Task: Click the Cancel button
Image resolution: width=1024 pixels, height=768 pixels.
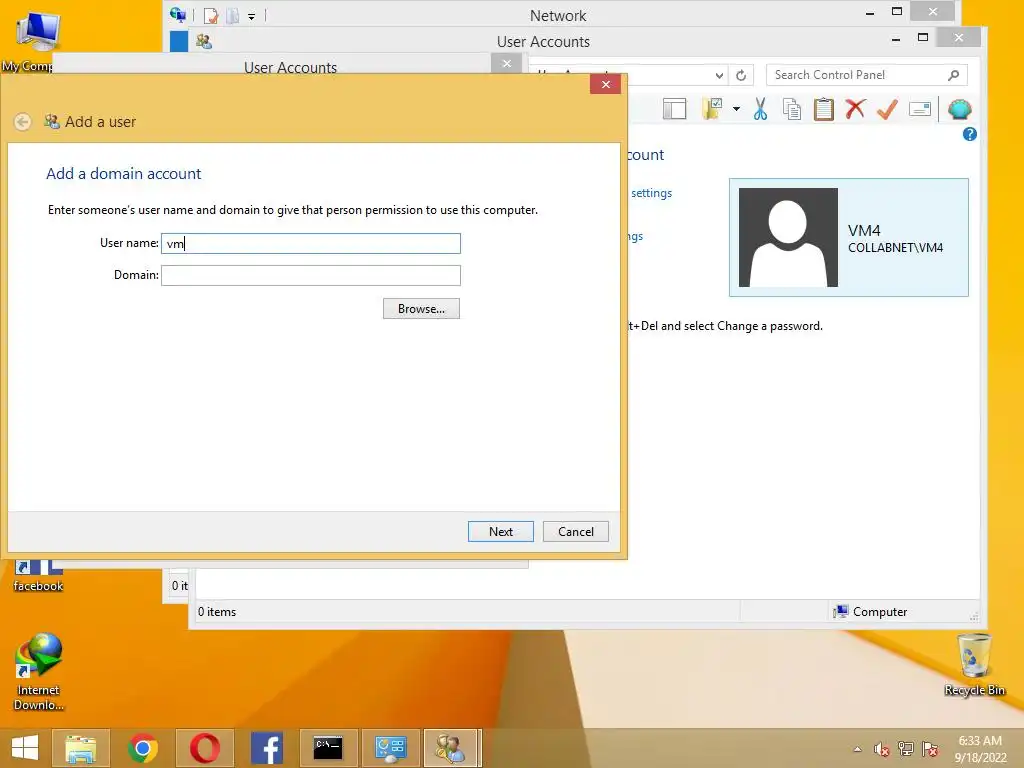Action: pos(576,532)
